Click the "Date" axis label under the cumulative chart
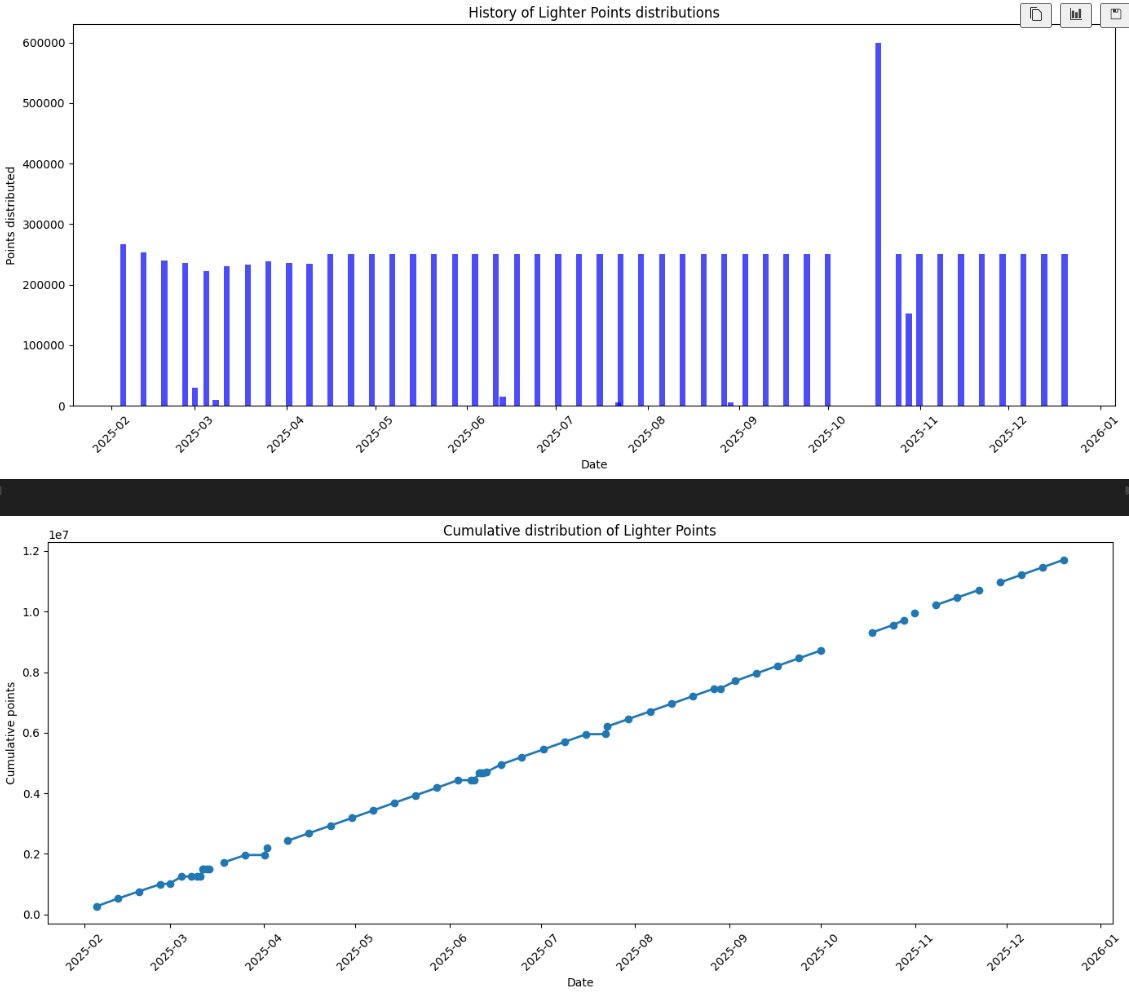1129x996 pixels. tap(580, 982)
